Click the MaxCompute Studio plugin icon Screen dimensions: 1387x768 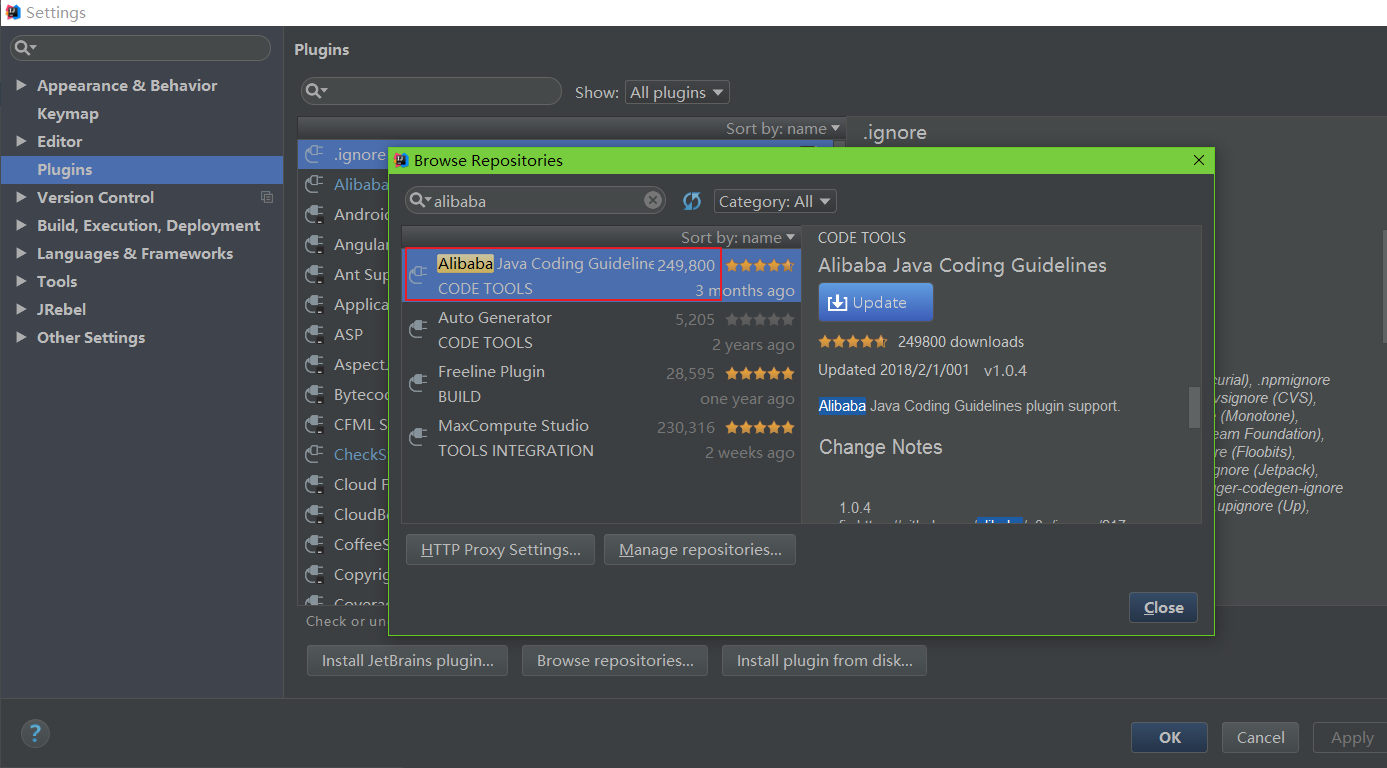419,437
